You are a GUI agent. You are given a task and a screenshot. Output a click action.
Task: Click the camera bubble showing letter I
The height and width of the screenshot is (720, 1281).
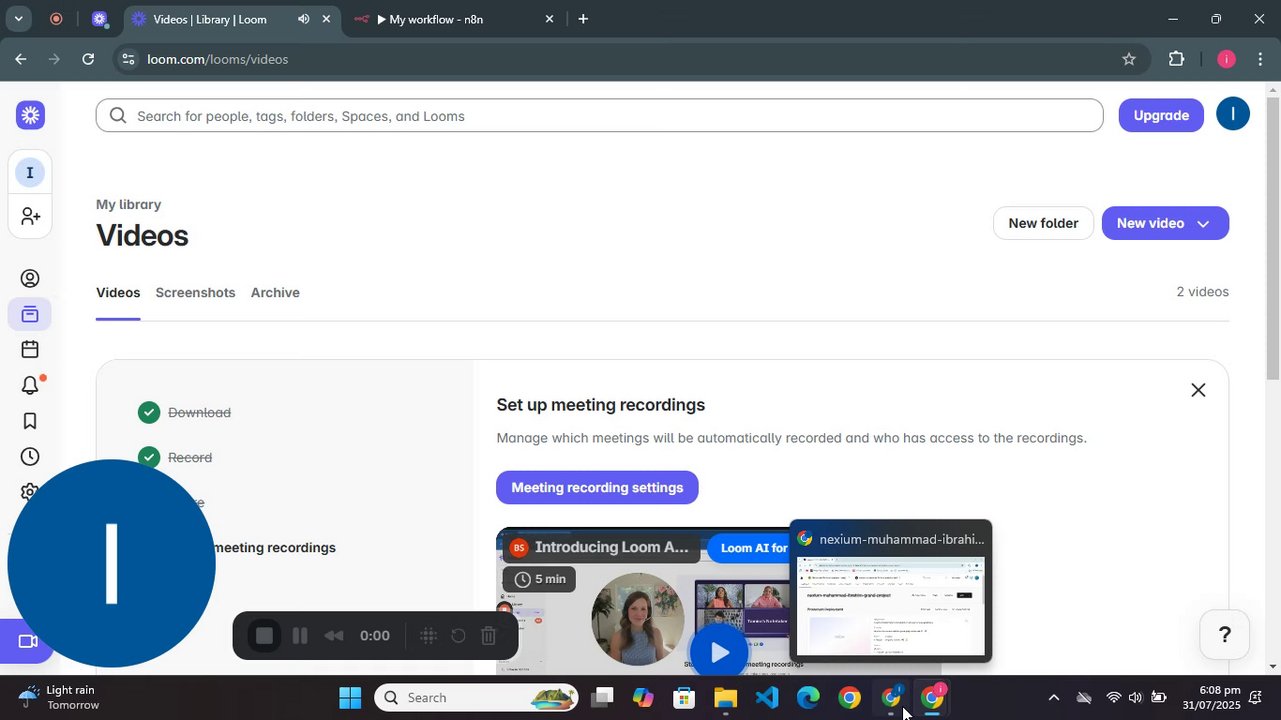111,563
